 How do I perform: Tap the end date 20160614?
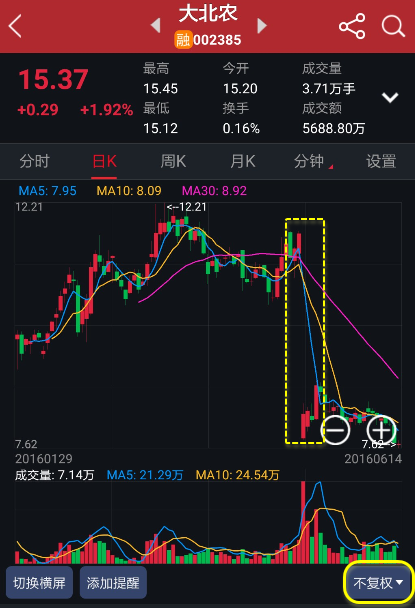click(x=373, y=459)
